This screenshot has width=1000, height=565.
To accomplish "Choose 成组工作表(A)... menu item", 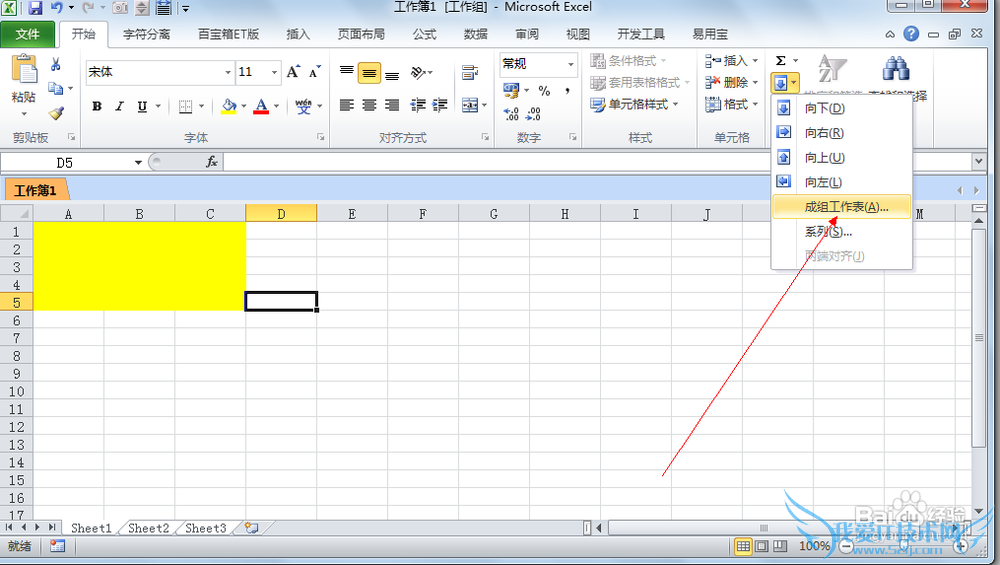I will coord(842,207).
